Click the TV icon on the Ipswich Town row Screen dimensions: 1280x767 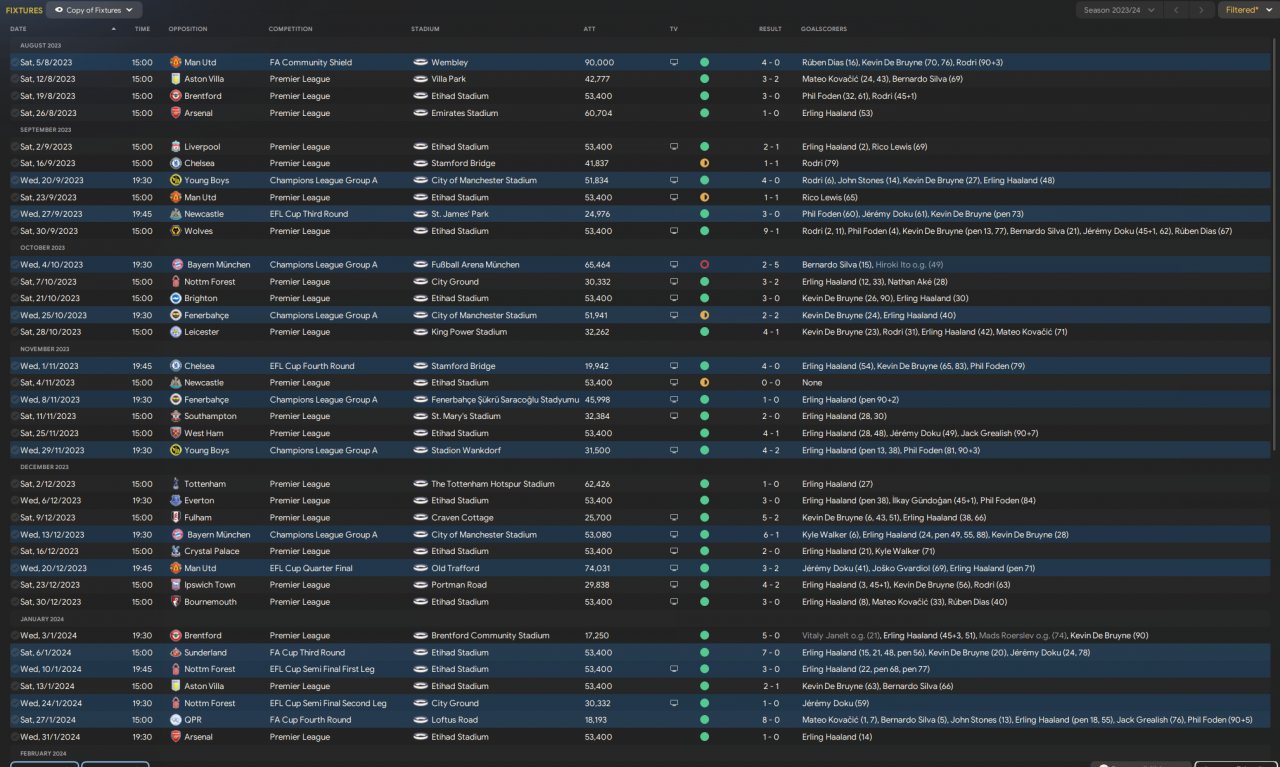pyautogui.click(x=674, y=585)
